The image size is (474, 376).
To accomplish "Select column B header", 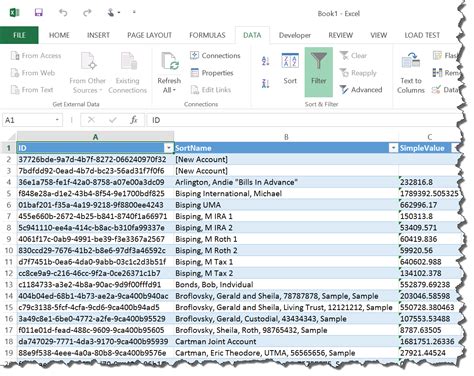I will point(286,137).
